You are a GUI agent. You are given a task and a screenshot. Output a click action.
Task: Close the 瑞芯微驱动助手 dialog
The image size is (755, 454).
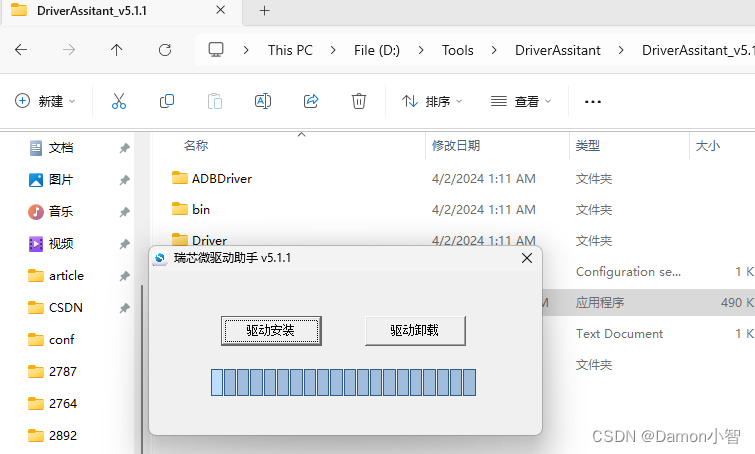click(x=527, y=258)
